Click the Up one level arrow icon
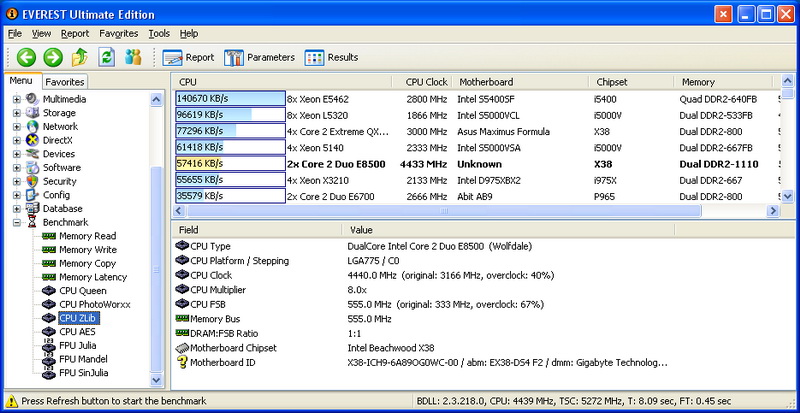The height and width of the screenshot is (413, 800). coord(80,57)
